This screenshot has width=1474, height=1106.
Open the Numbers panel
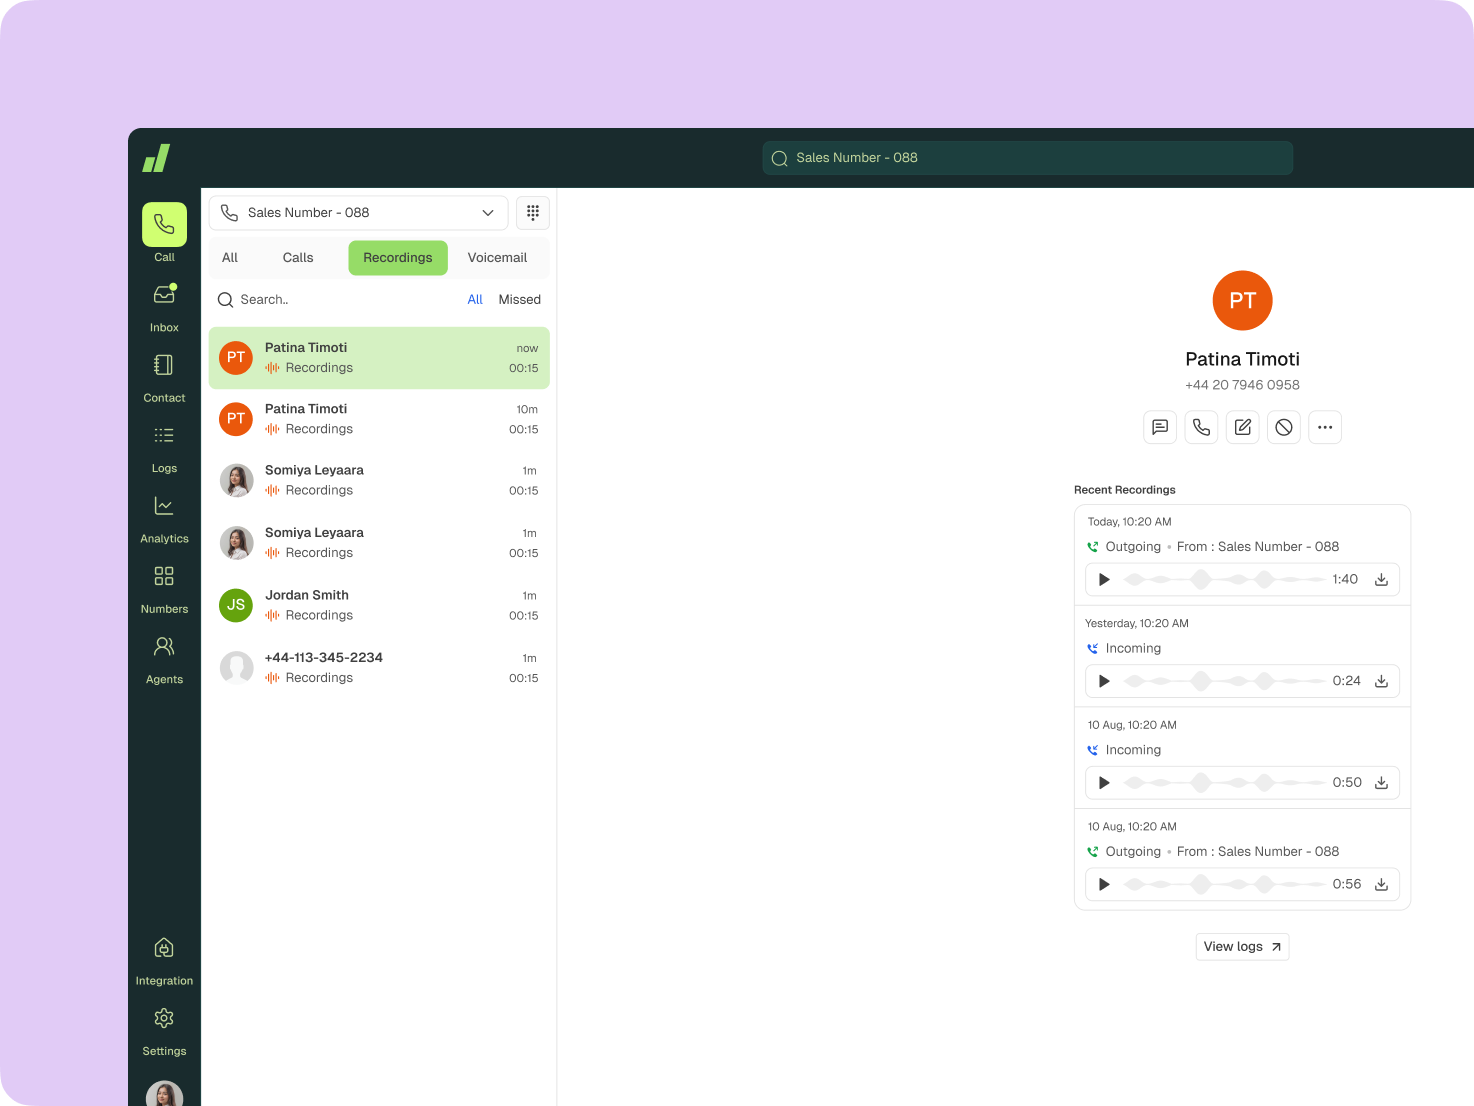pos(164,576)
